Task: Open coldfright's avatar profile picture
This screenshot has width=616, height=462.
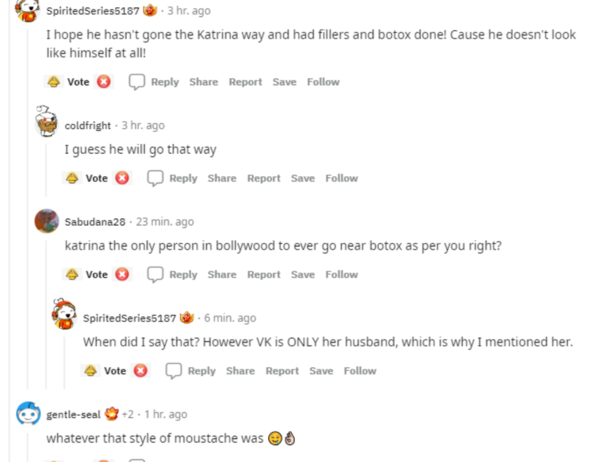Action: (46, 123)
